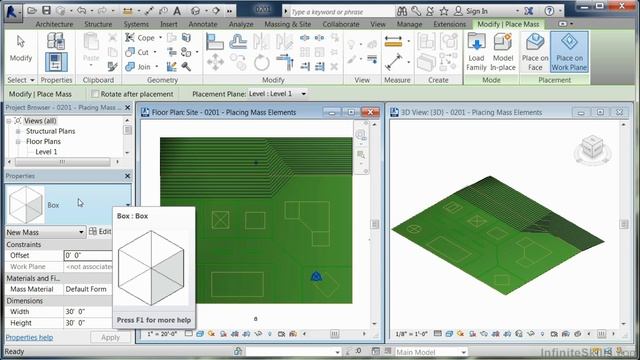The width and height of the screenshot is (640, 360).
Task: Expand the Structural Plans tree node
Action: (18, 131)
